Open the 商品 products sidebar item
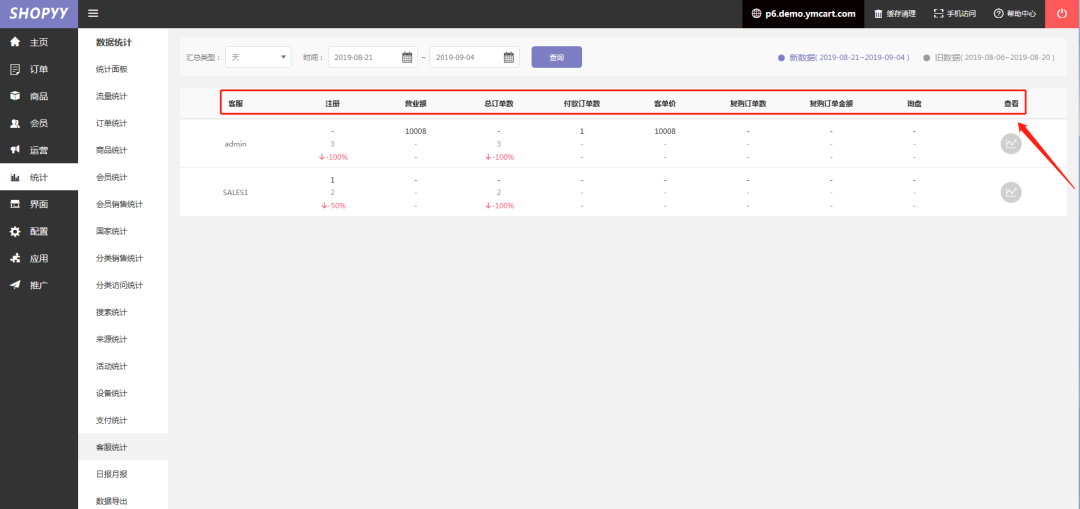The image size is (1080, 509). click(x=39, y=96)
